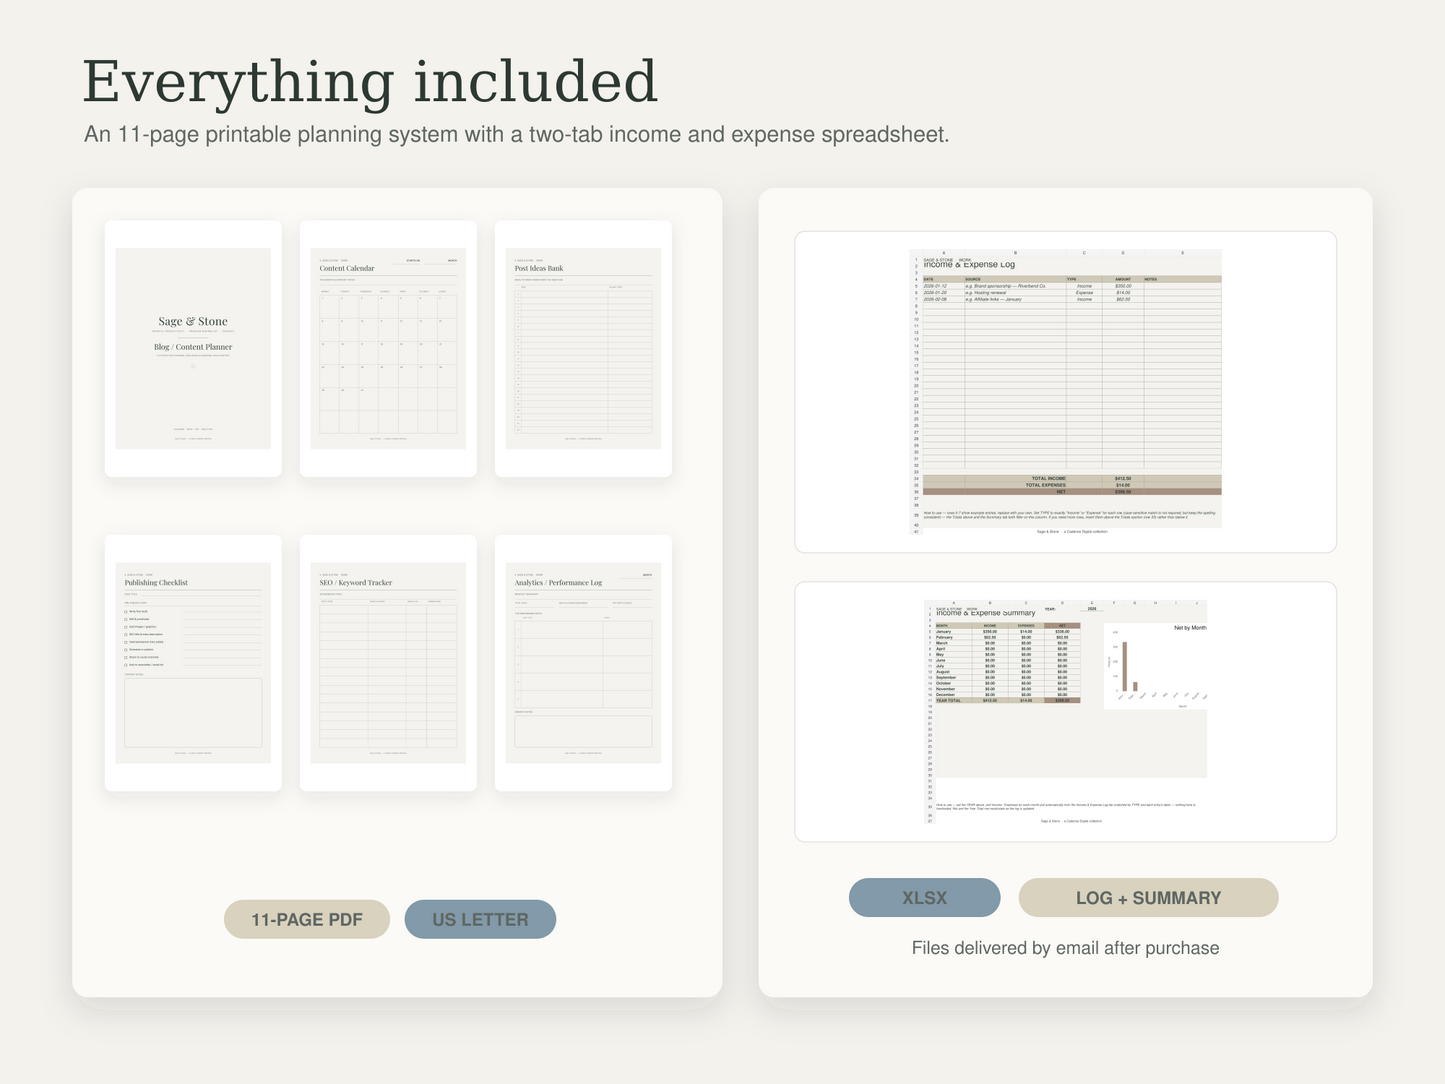Click the '11-page printable planning system' subtitle

516,134
